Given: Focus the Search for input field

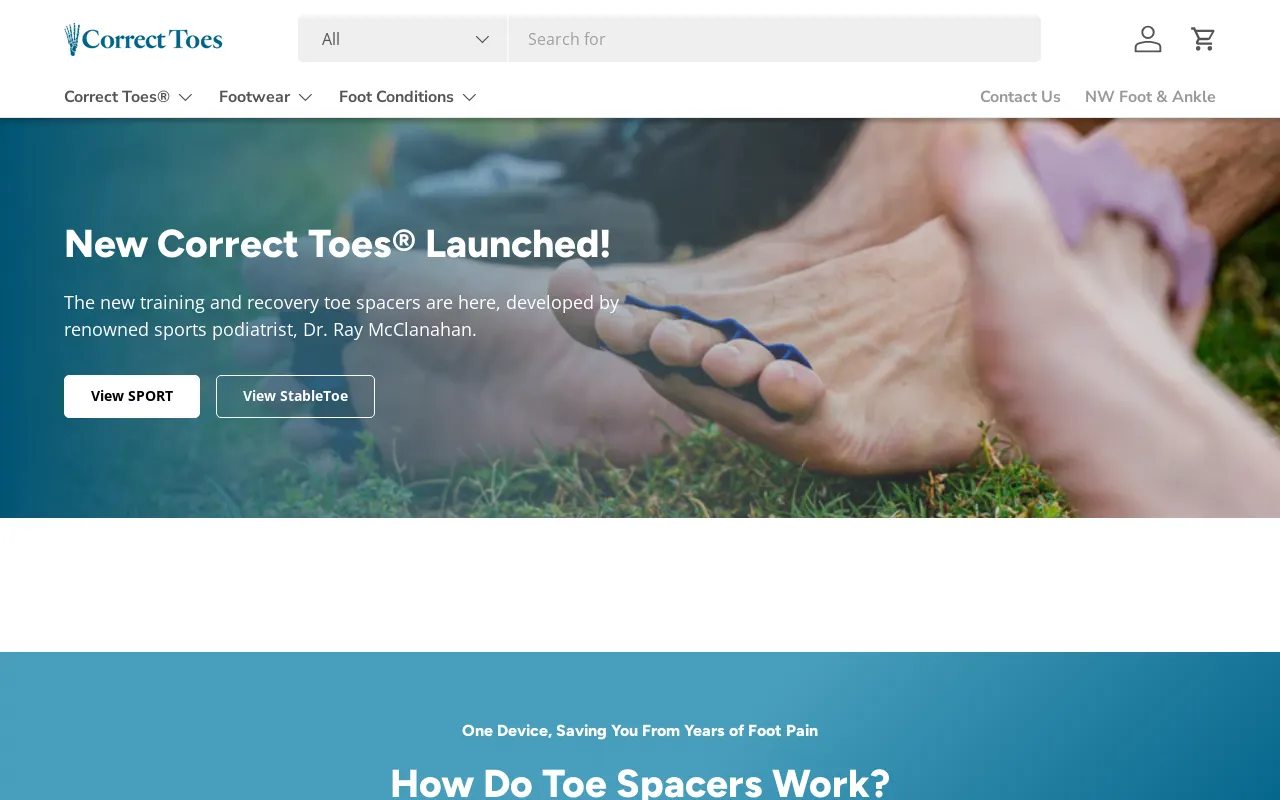Looking at the screenshot, I should pos(774,39).
